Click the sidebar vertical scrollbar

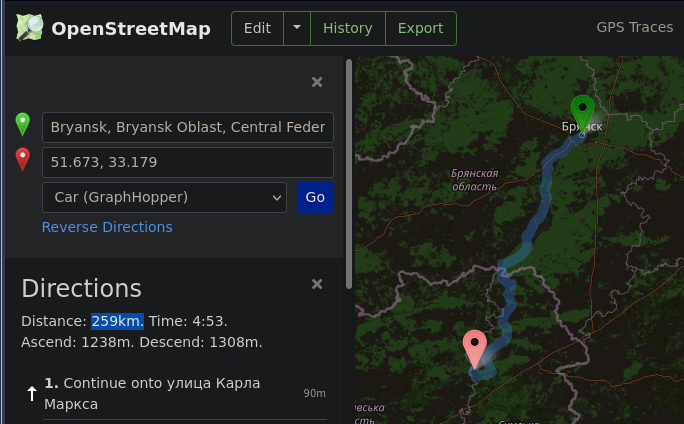349,170
